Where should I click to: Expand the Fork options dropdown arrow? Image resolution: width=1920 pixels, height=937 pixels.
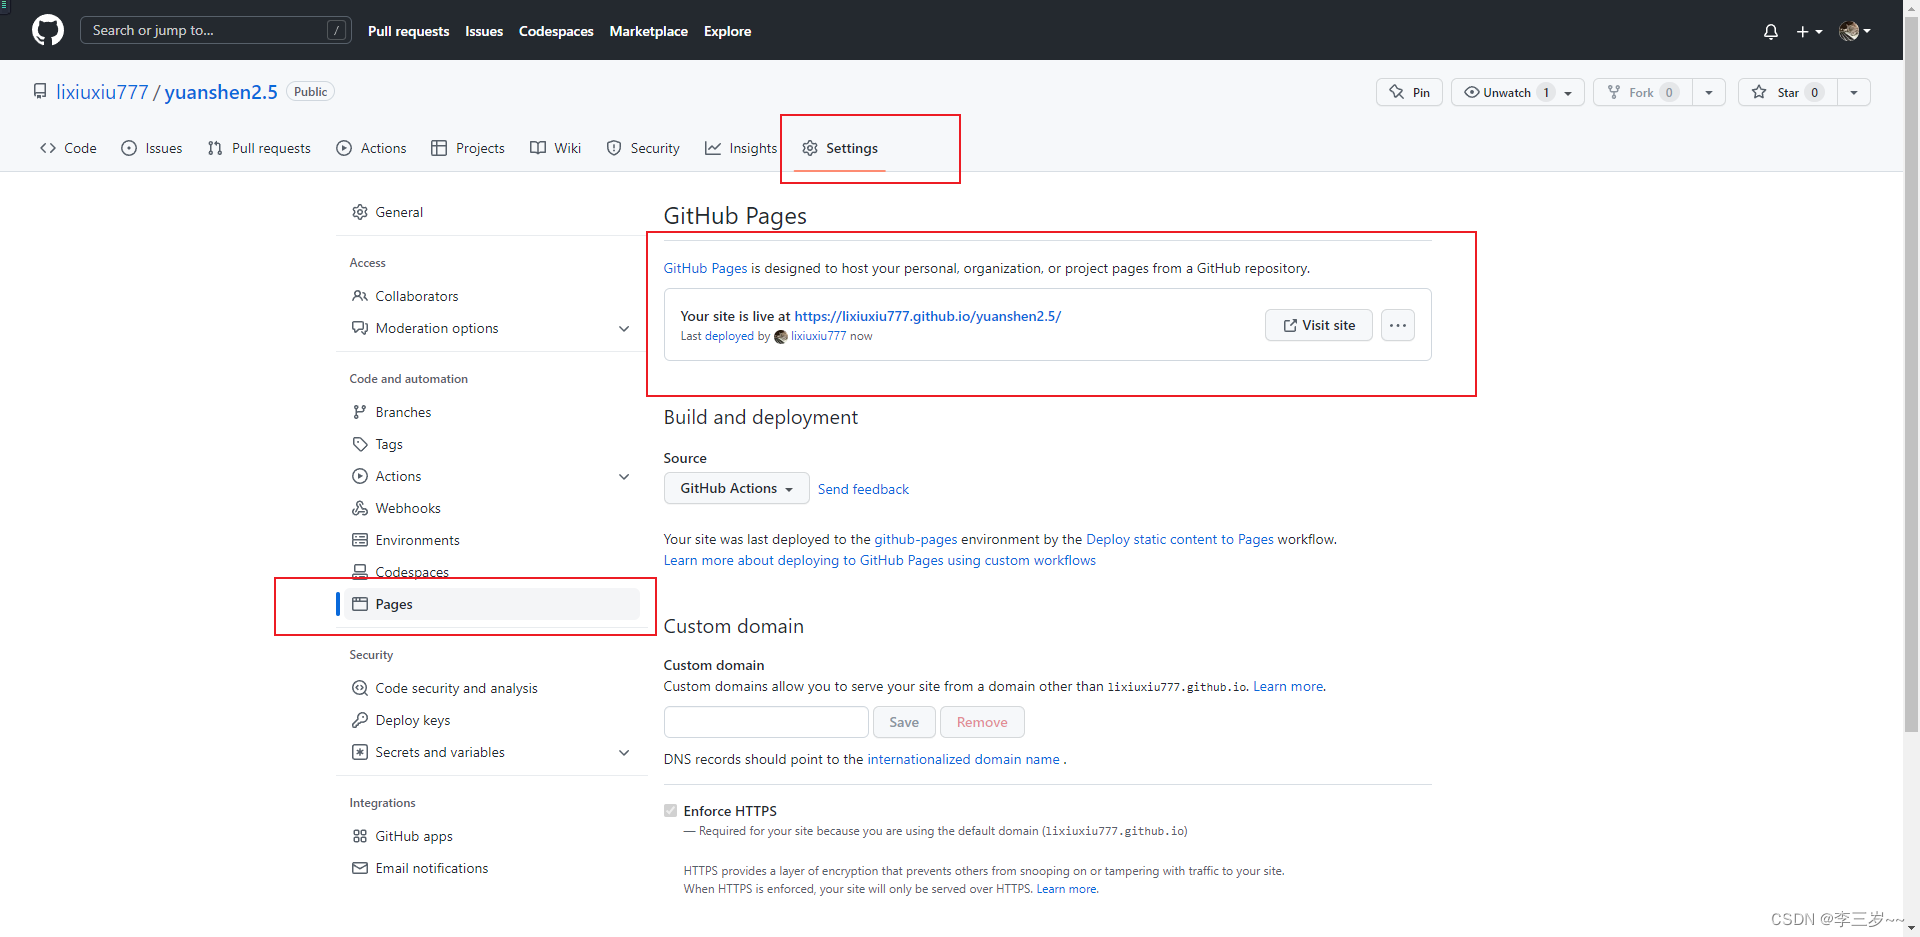(1709, 92)
